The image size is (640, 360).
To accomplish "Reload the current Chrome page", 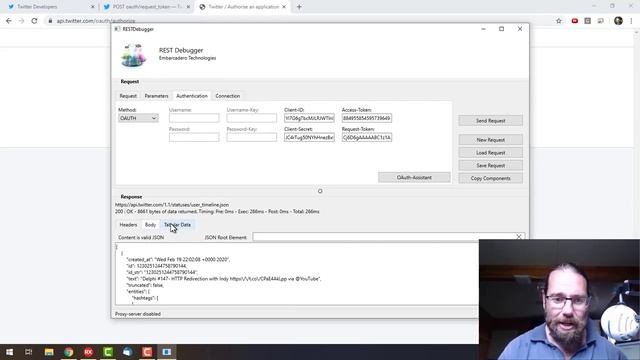I will coord(34,21).
